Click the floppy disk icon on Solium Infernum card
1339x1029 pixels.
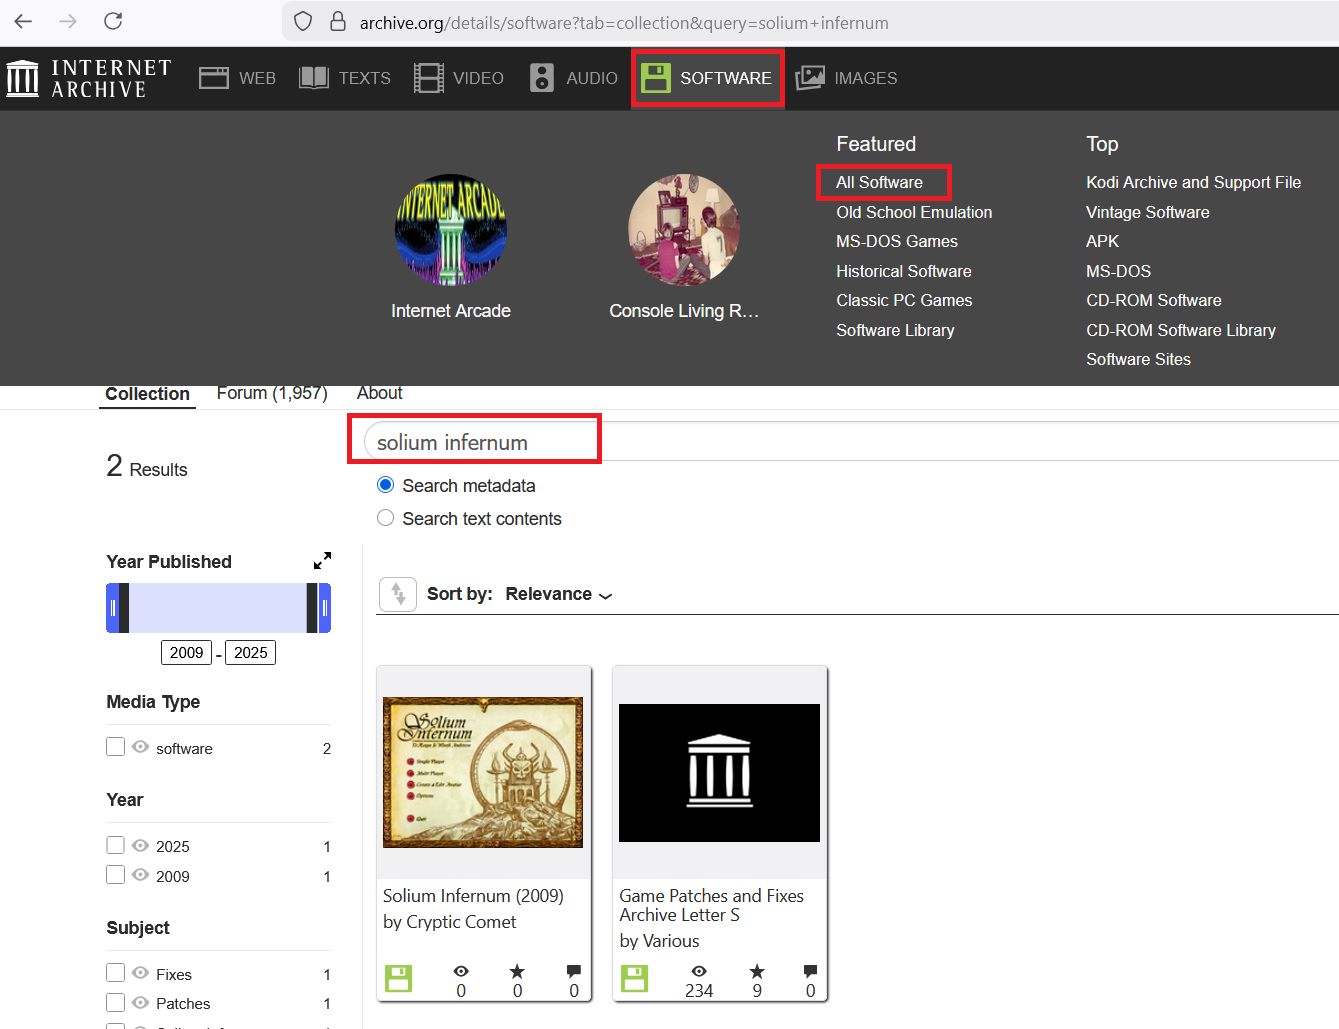[x=398, y=978]
